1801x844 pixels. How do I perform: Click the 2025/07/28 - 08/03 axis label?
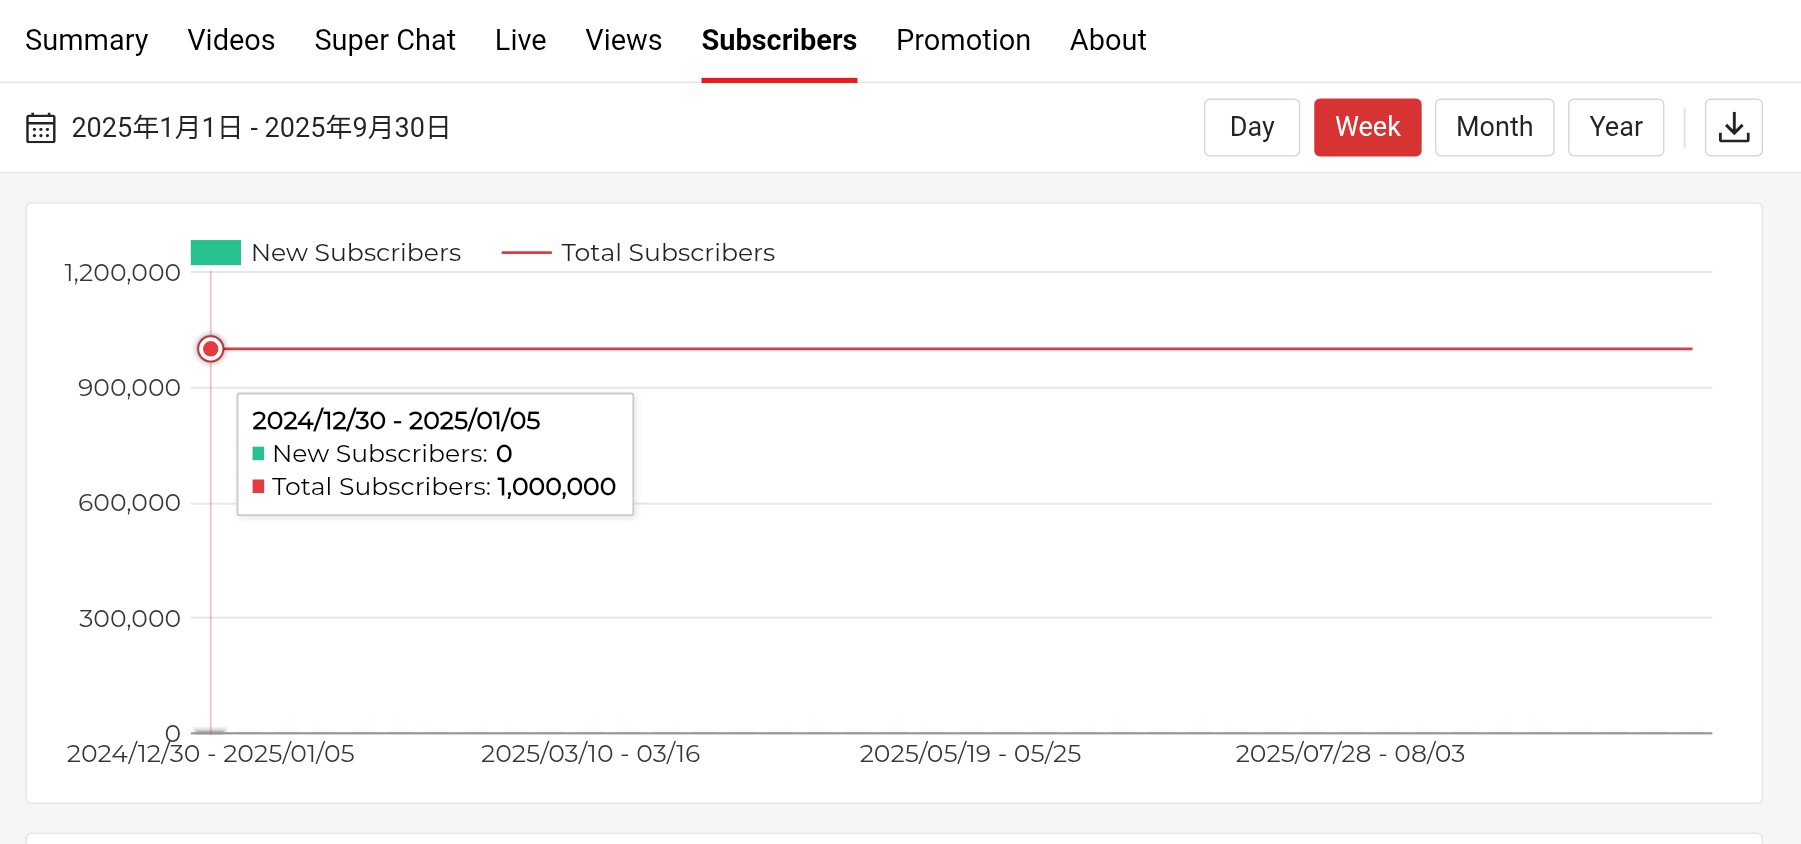click(1350, 754)
